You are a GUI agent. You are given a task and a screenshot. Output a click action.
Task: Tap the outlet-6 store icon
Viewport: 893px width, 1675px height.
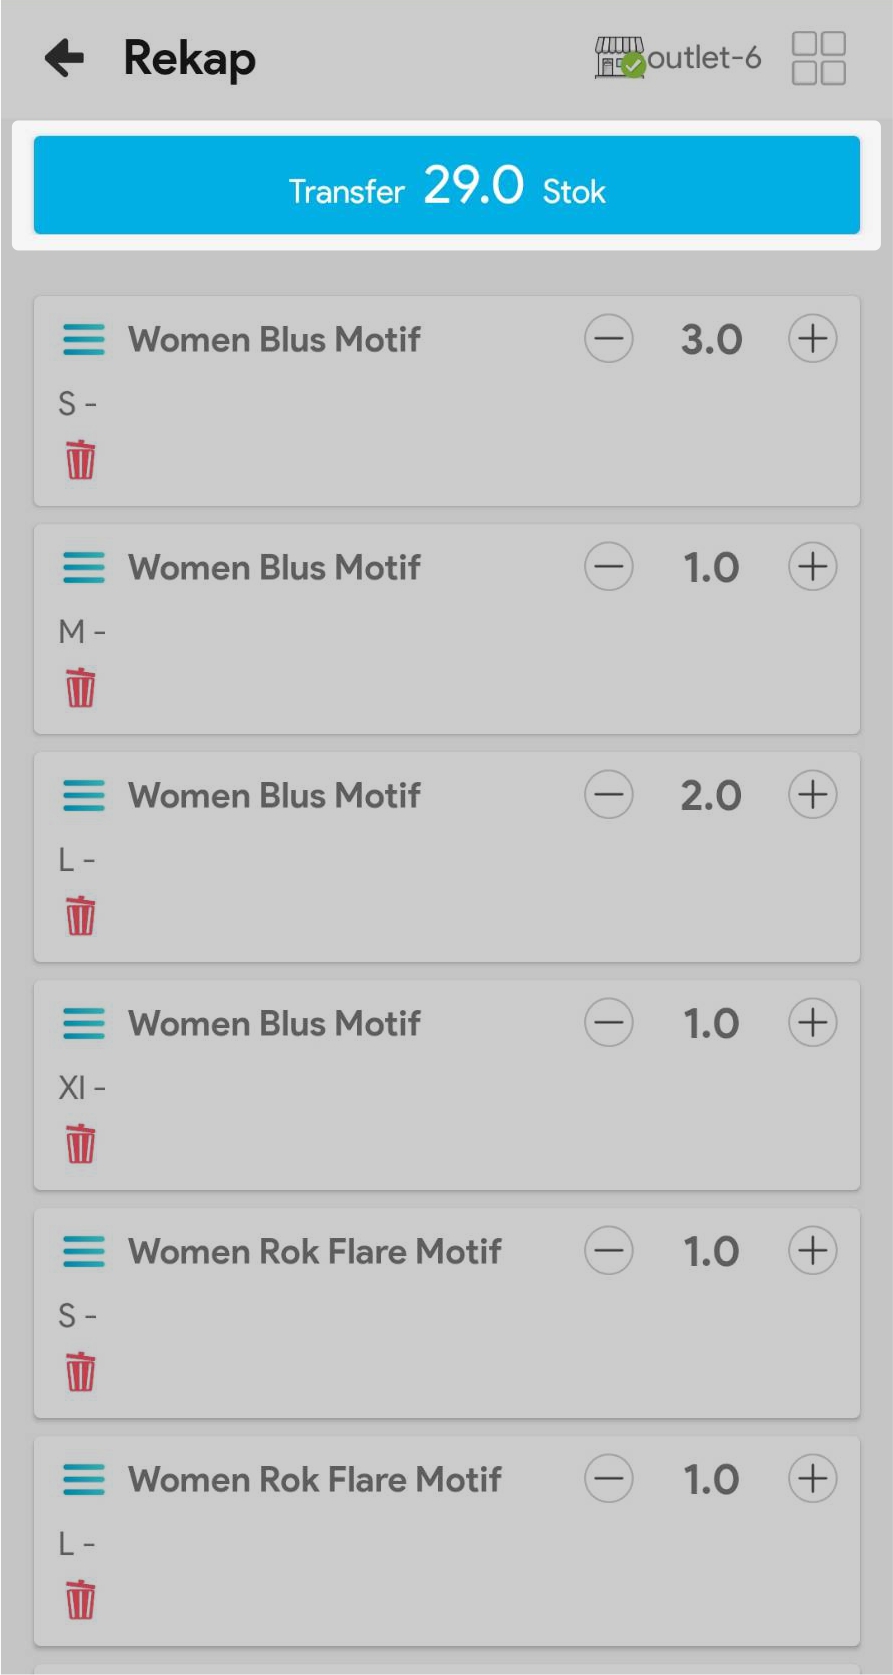pyautogui.click(x=620, y=58)
